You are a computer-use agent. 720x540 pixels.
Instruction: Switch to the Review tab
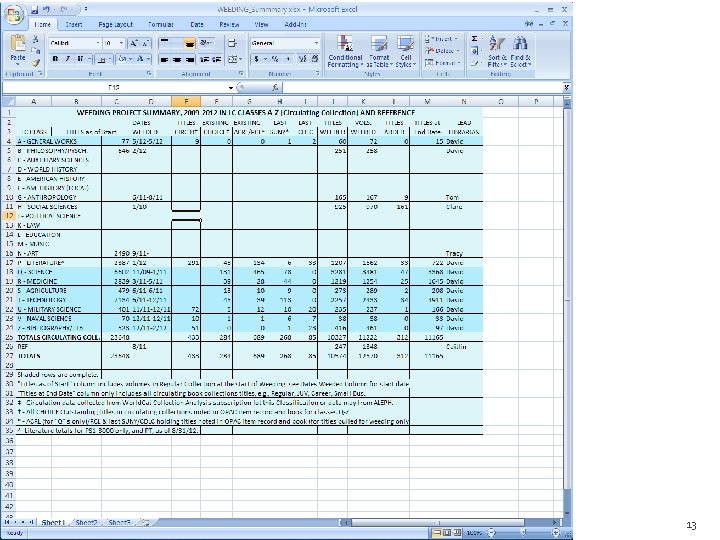(x=229, y=24)
